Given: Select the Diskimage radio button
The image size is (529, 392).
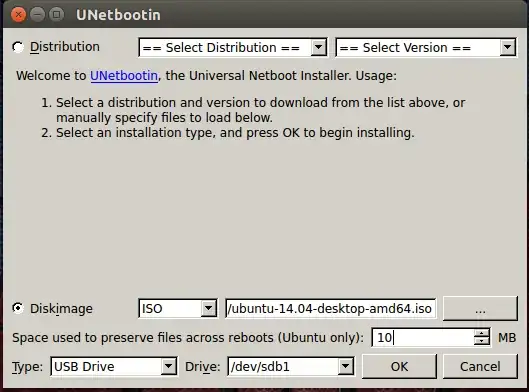Looking at the screenshot, I should (x=18, y=308).
